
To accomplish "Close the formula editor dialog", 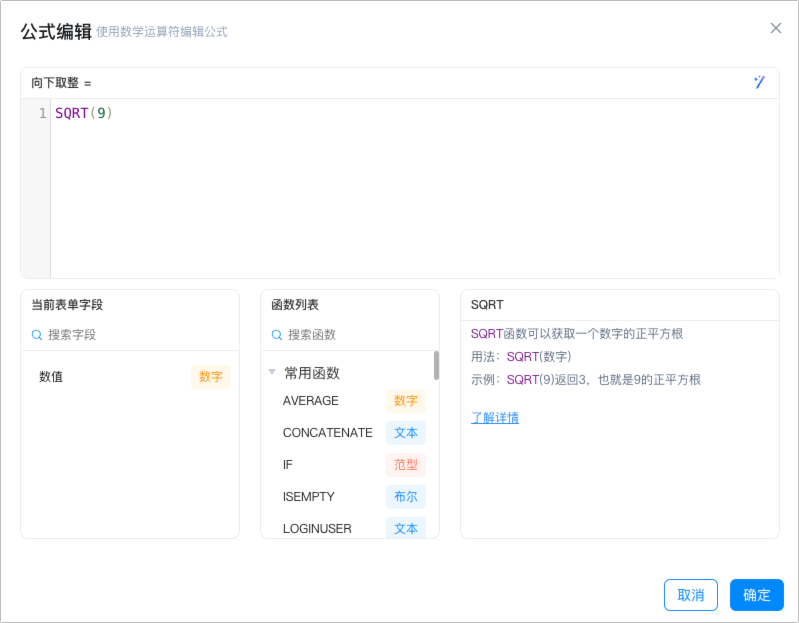I will click(776, 28).
